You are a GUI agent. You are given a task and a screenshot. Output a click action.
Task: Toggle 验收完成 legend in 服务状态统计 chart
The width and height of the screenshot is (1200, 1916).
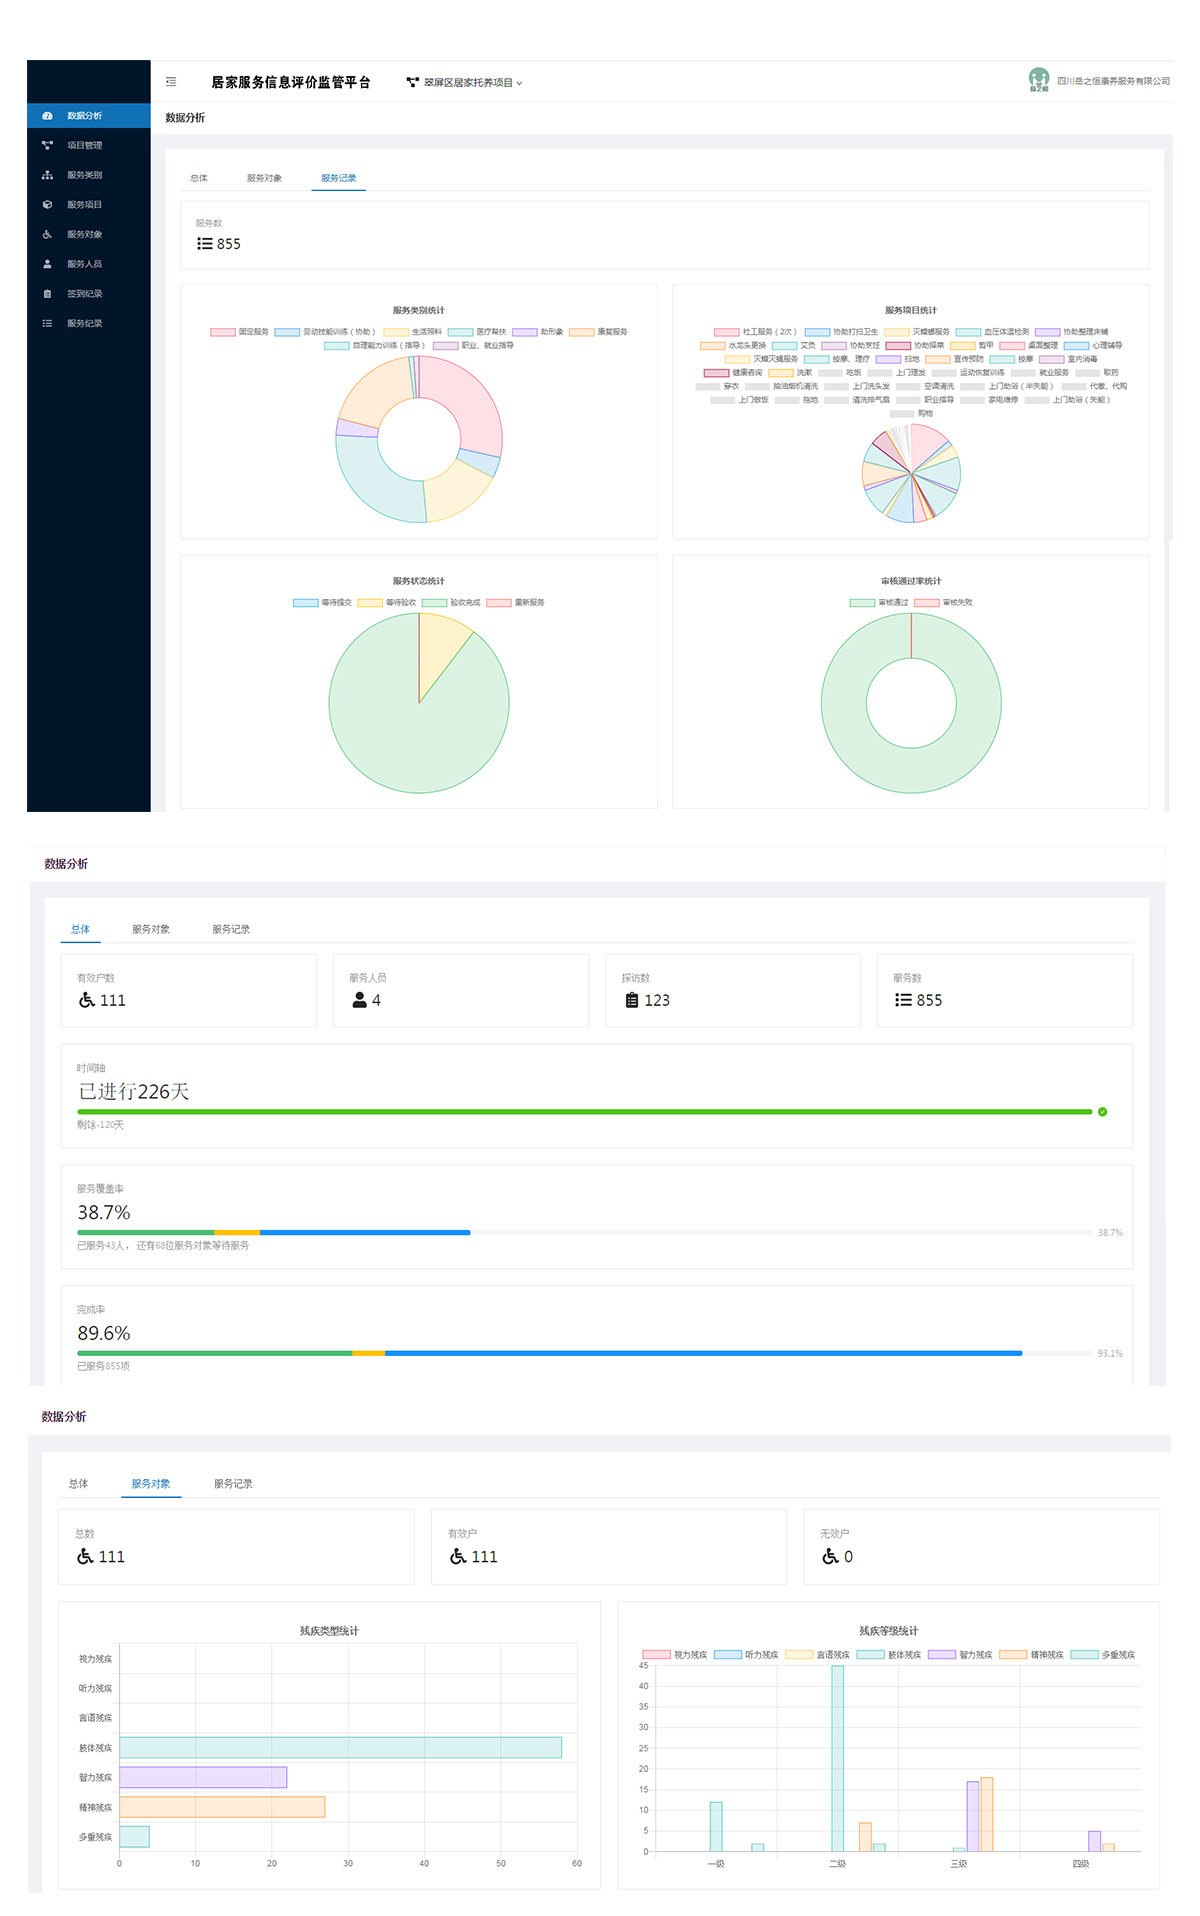coord(451,603)
